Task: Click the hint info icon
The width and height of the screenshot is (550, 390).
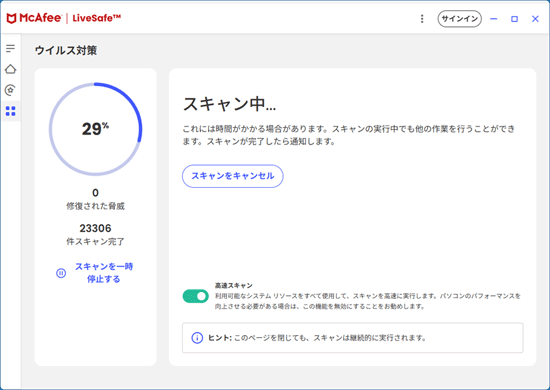Action: pyautogui.click(x=197, y=338)
